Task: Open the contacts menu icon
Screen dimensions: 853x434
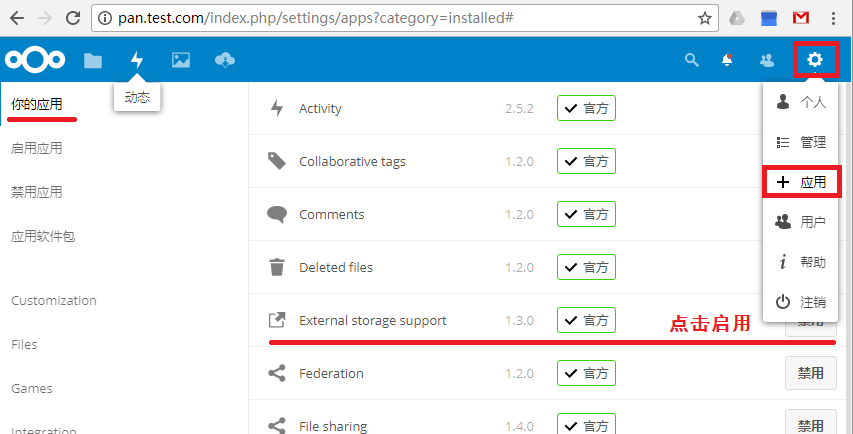Action: pyautogui.click(x=767, y=60)
